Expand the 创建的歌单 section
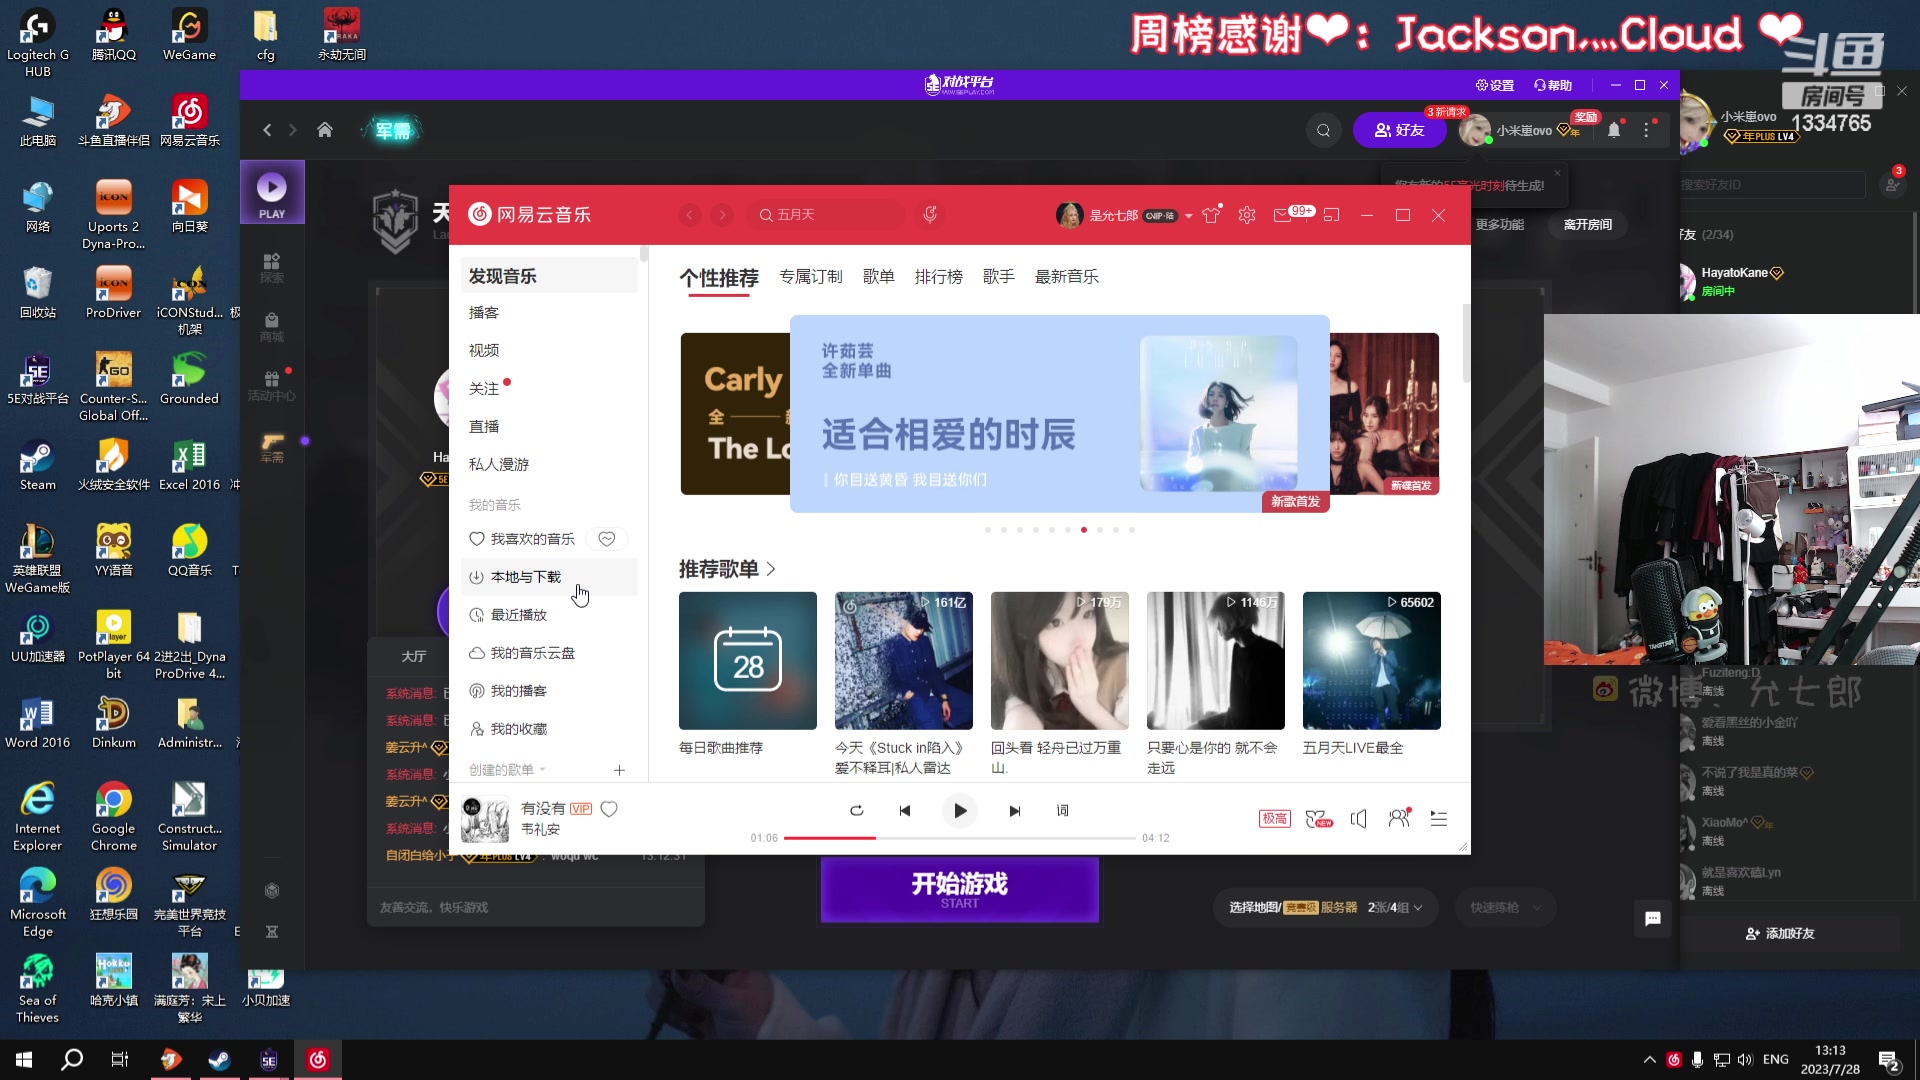The image size is (1920, 1080). [x=508, y=770]
